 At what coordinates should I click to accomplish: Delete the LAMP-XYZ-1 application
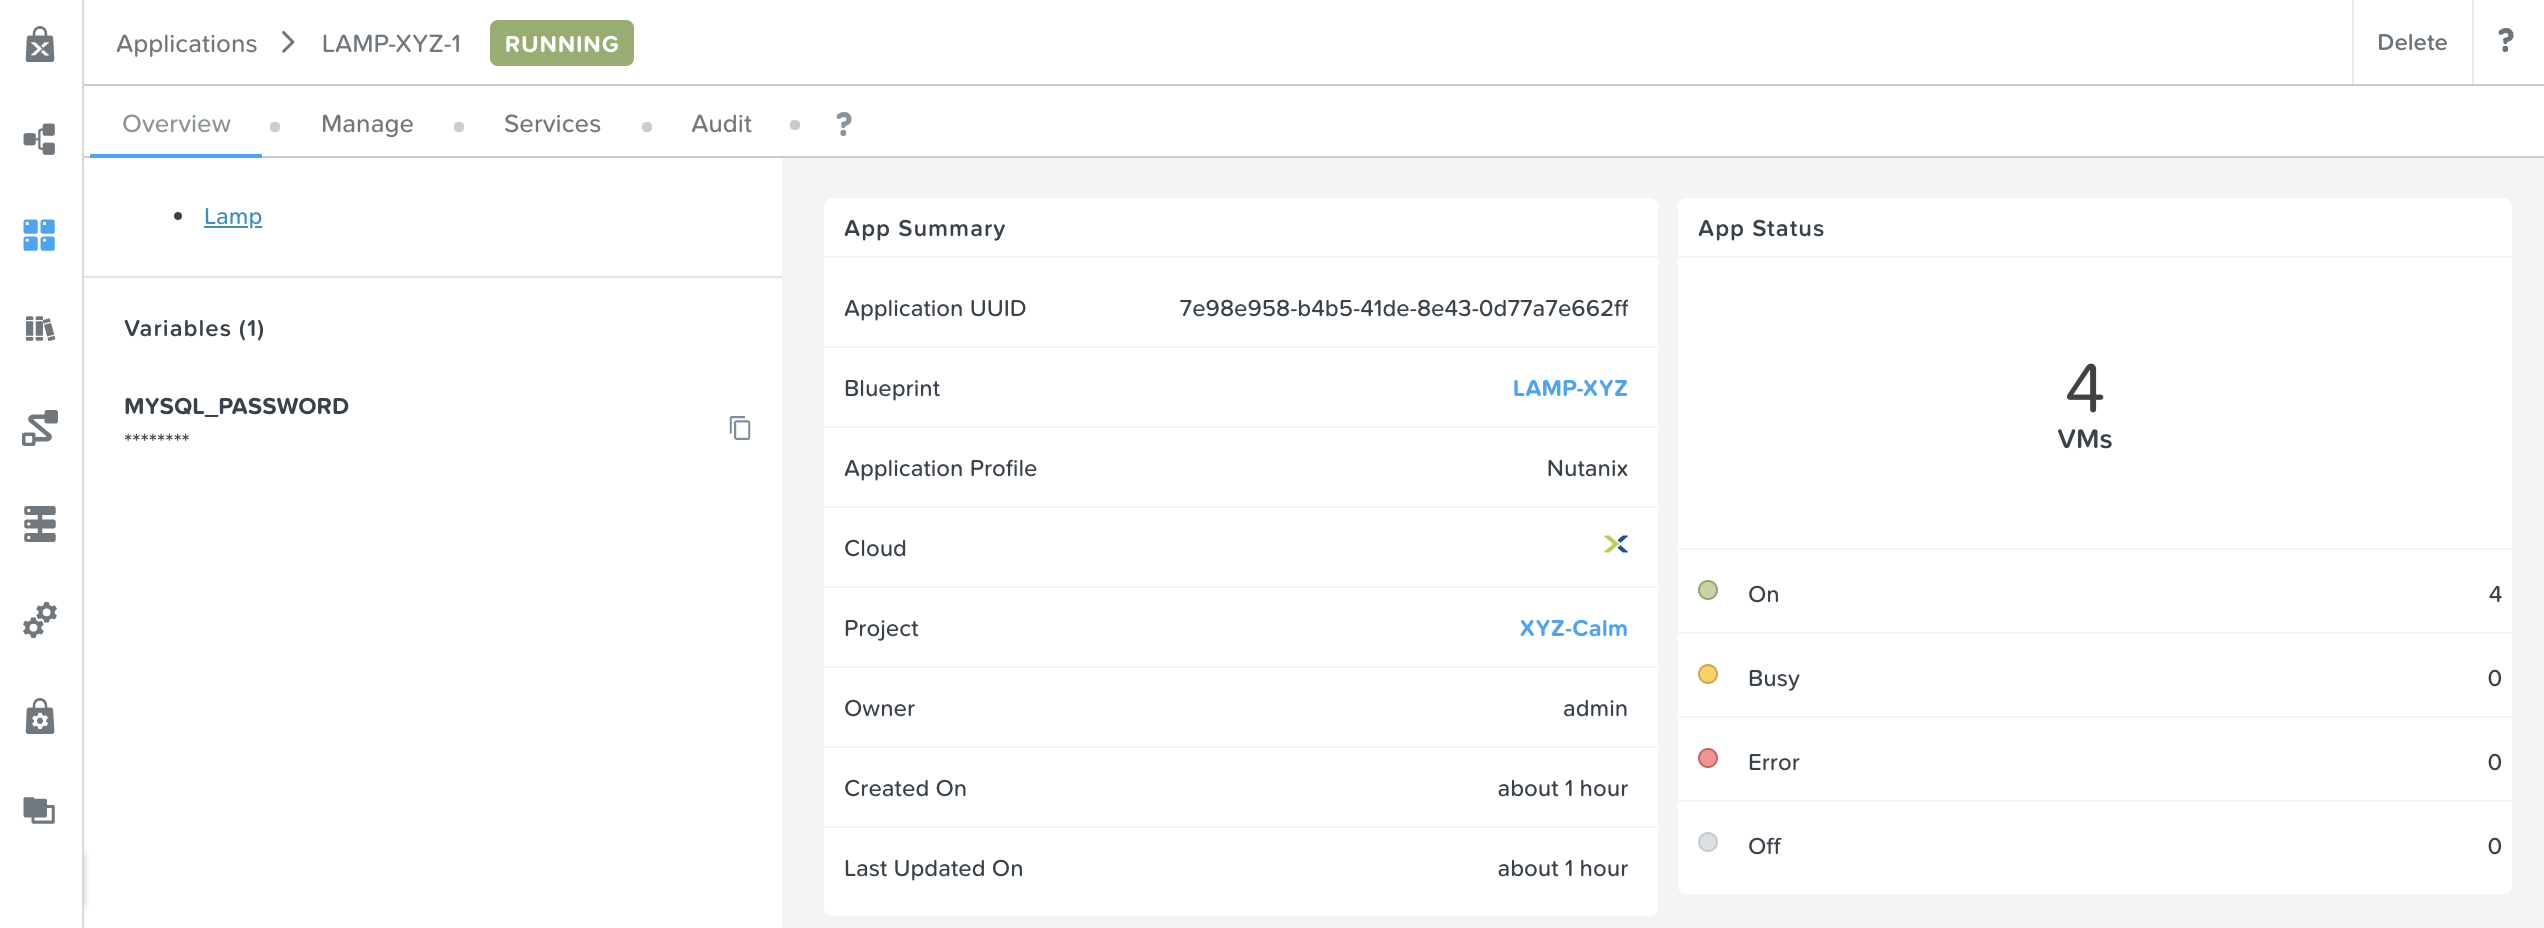2412,42
